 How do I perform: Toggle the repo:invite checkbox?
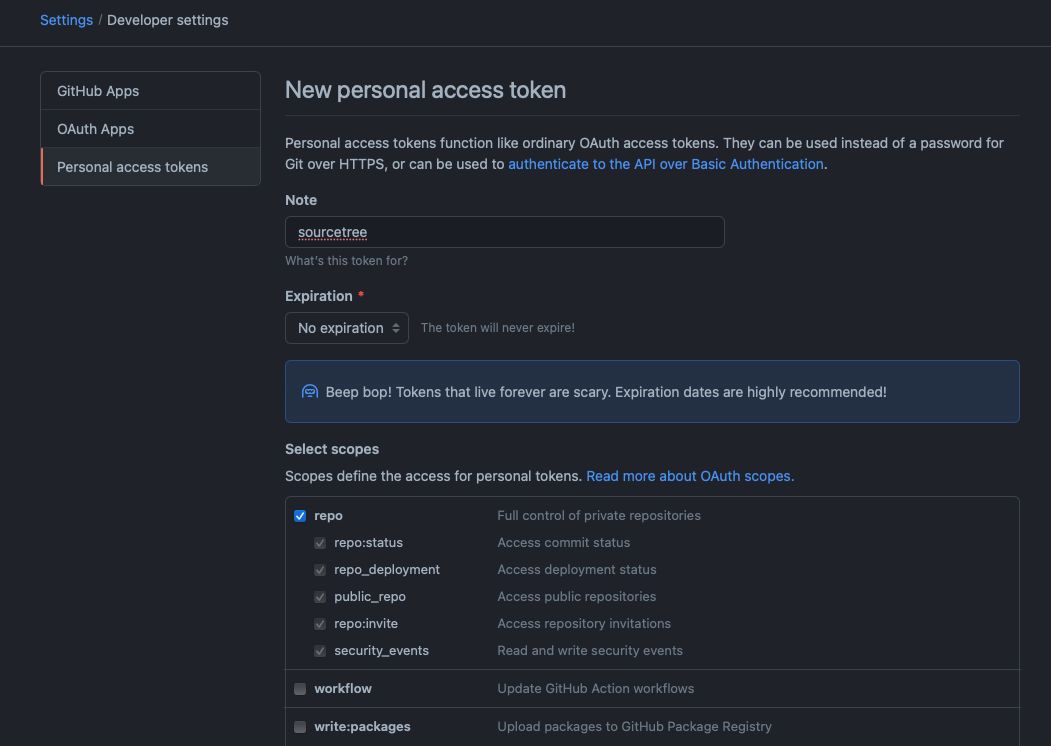click(320, 624)
